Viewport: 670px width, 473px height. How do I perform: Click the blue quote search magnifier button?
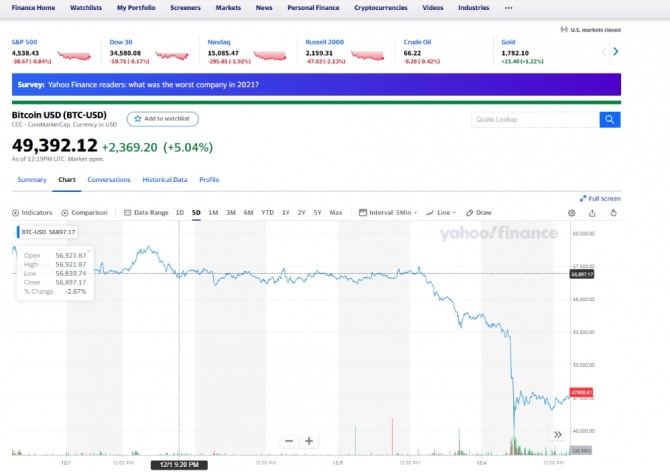coord(610,120)
